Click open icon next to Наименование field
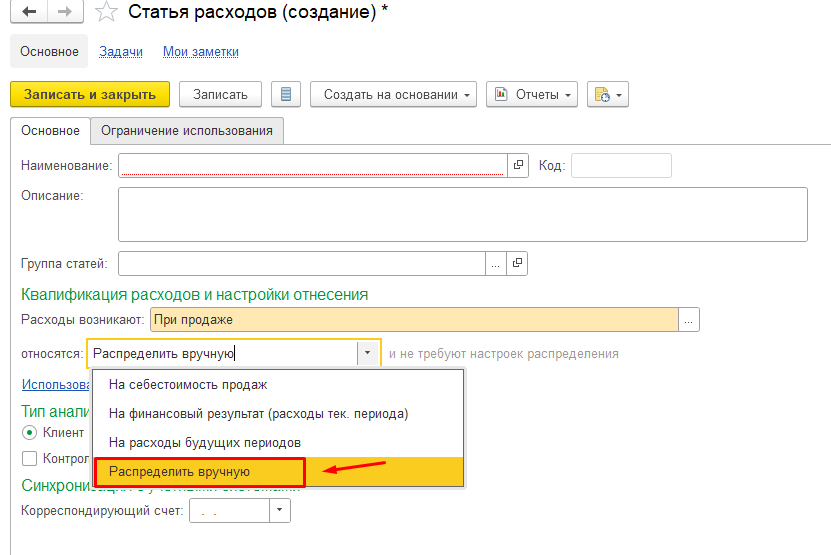 (518, 165)
